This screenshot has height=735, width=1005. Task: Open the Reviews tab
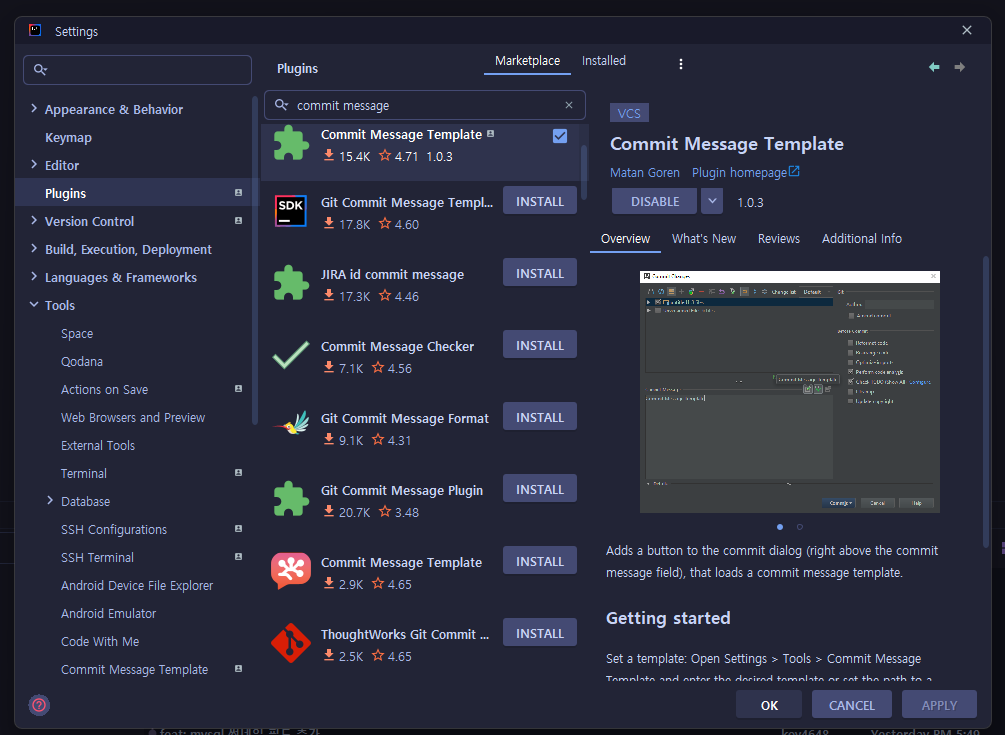tap(777, 238)
